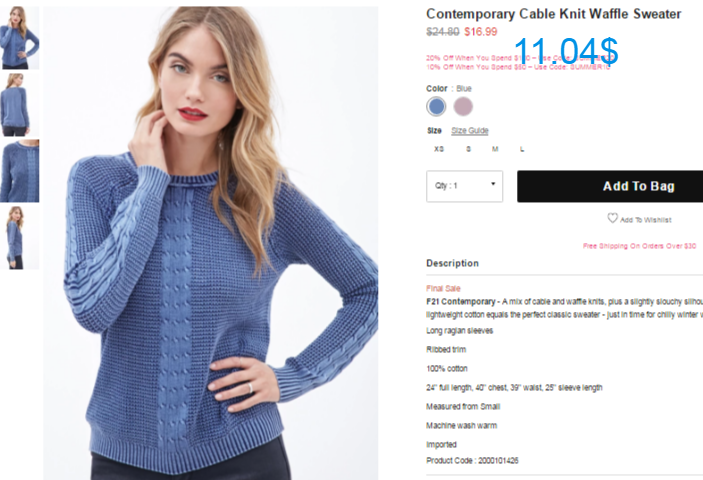
Task: Select the mauve pink color swatch
Action: [463, 107]
